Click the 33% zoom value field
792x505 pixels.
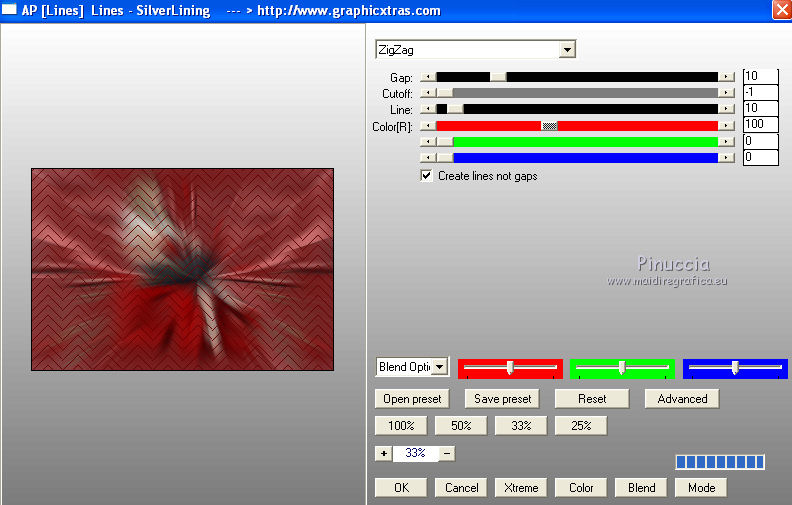pyautogui.click(x=416, y=453)
